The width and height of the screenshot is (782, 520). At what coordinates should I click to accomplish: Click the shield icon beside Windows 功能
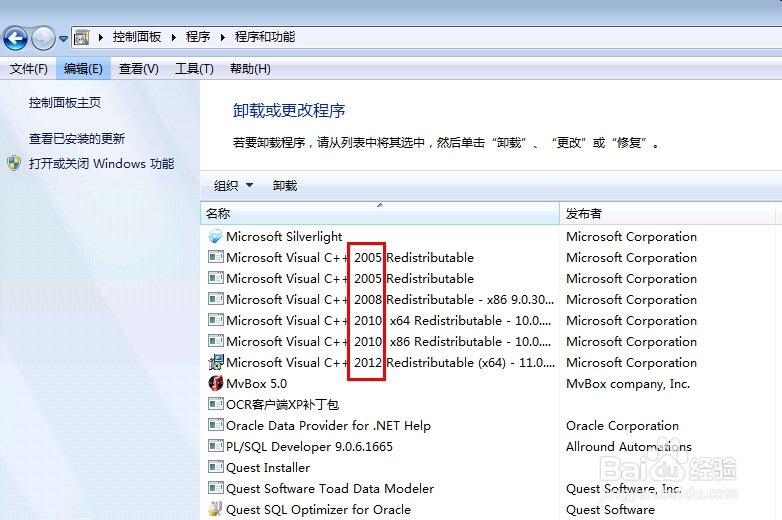pyautogui.click(x=14, y=163)
